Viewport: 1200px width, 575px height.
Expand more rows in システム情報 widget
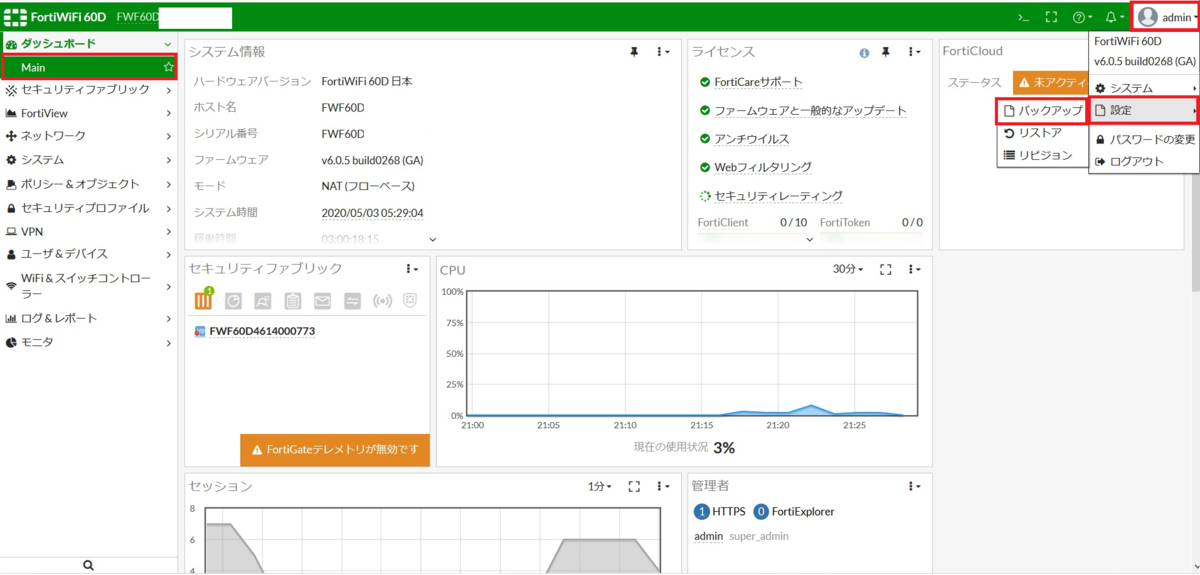pyautogui.click(x=433, y=239)
